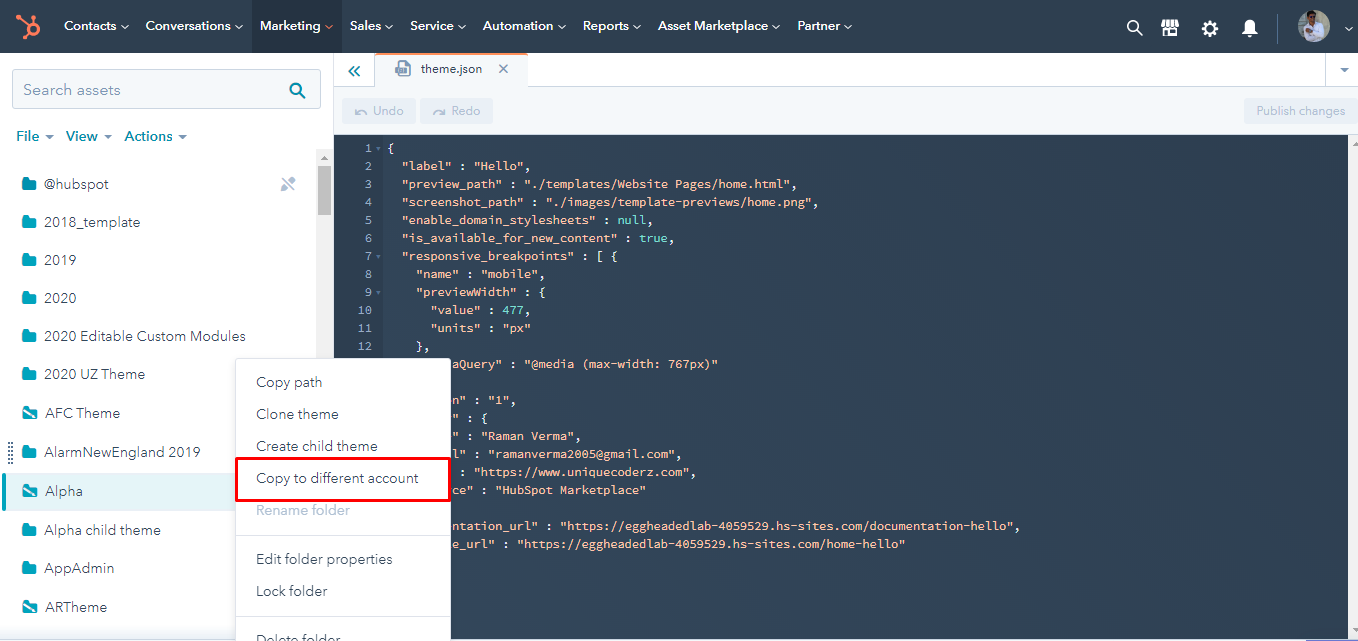Click the user profile avatar
Screen dimensions: 1358x641
[x=1313, y=27]
